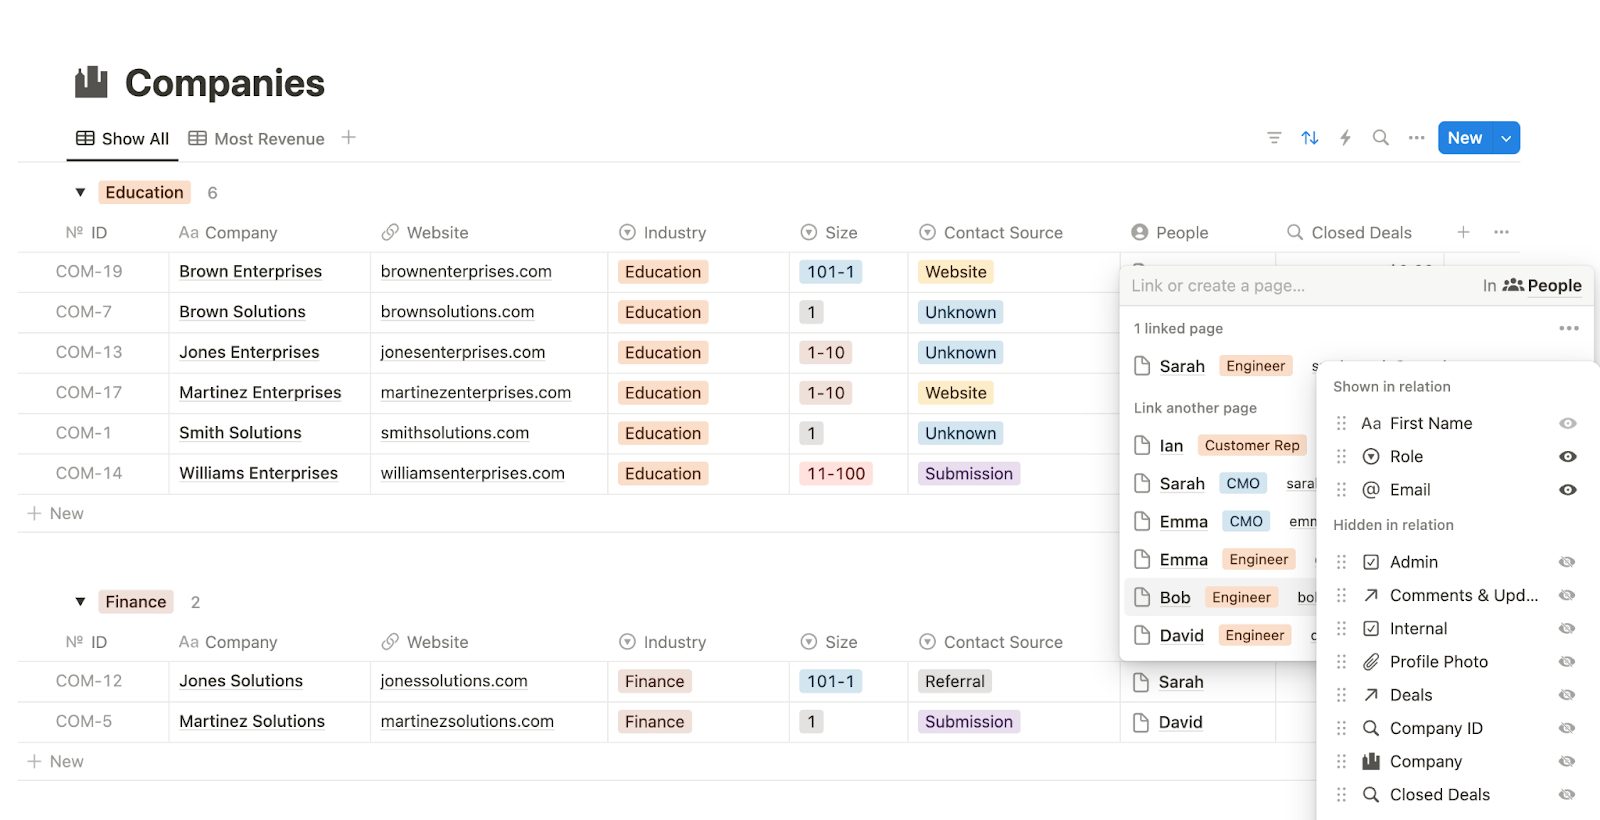Collapse the Education group
1600x820 pixels.
(80, 192)
